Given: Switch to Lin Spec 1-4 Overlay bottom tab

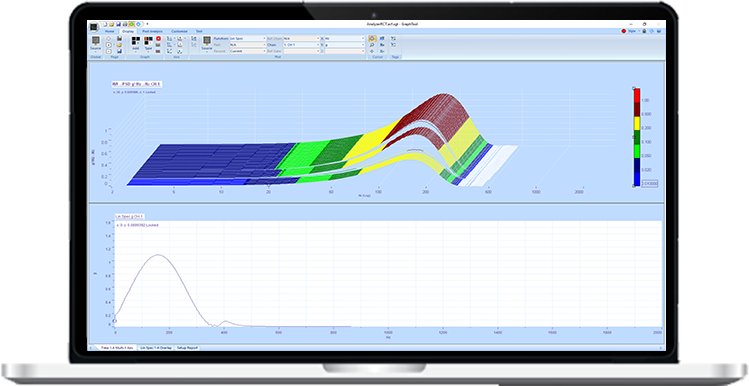Looking at the screenshot, I should click(156, 348).
